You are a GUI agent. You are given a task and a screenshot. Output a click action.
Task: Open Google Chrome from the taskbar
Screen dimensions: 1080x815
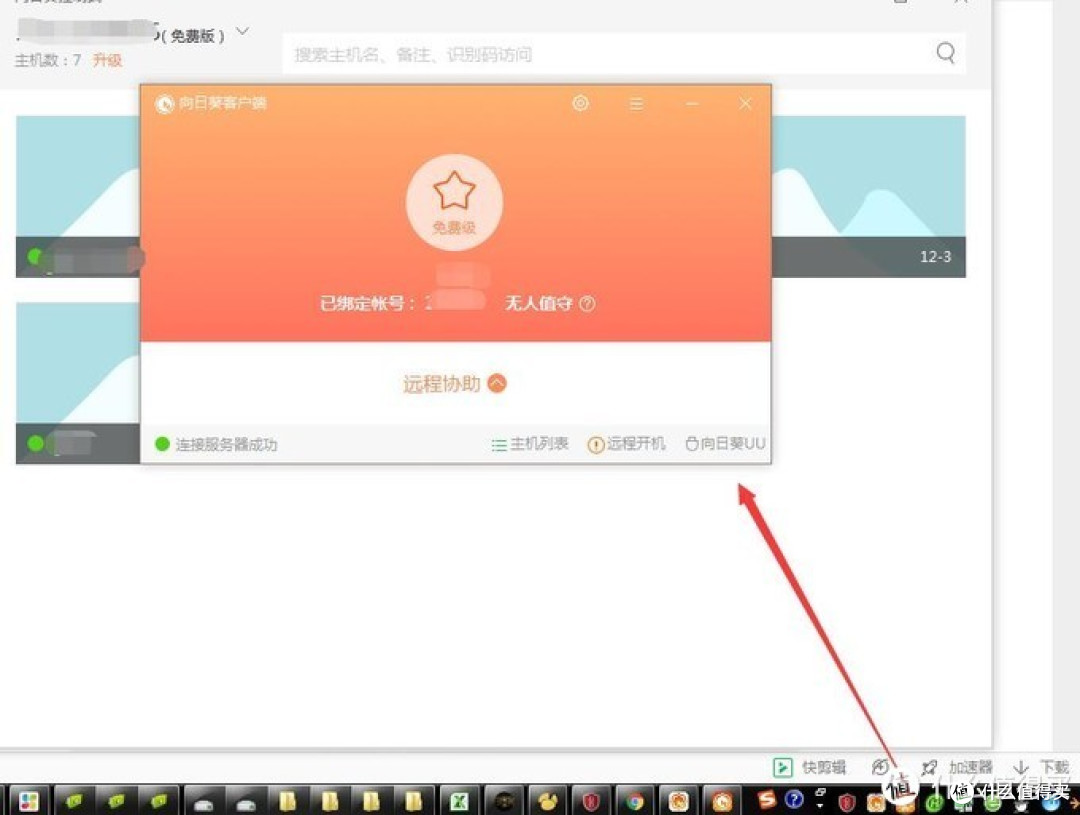(635, 801)
